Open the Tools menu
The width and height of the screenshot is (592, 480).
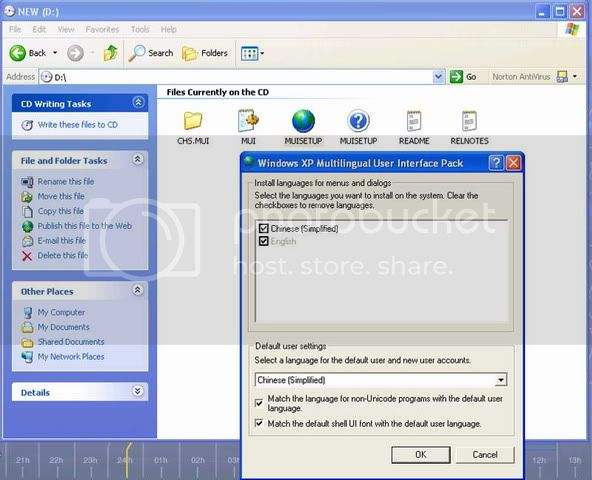point(140,29)
